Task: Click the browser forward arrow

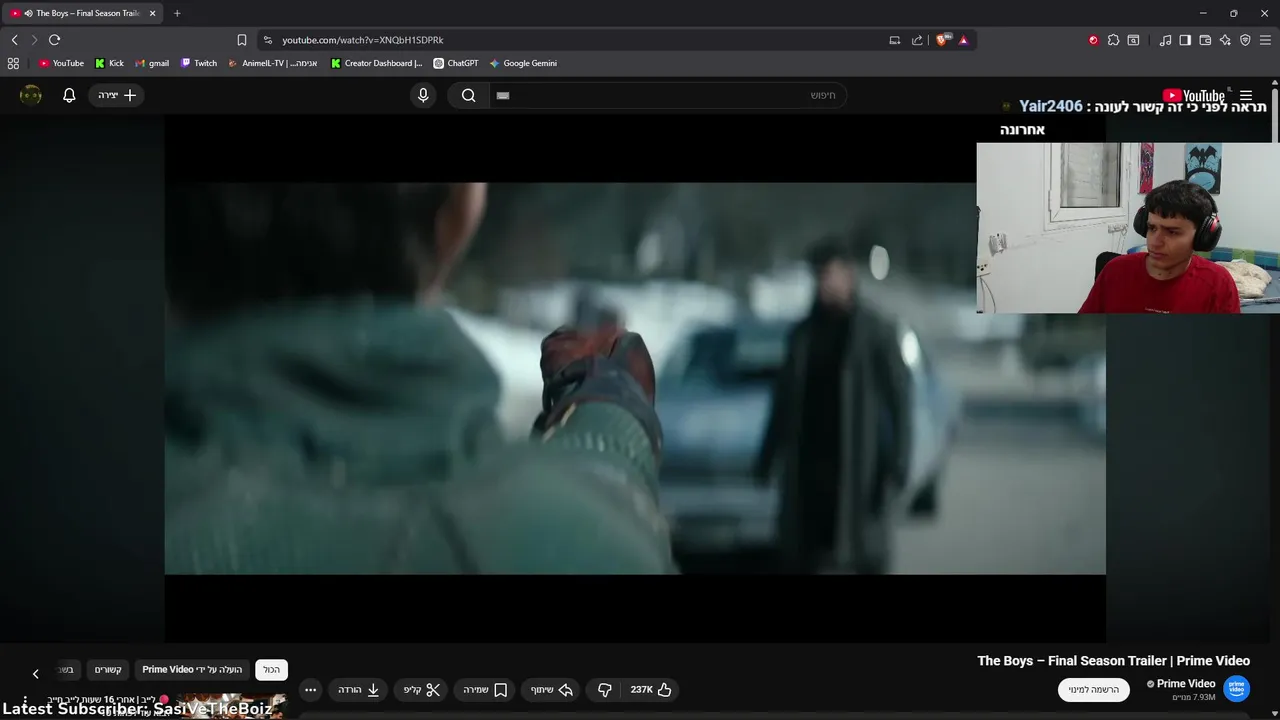Action: (34, 40)
